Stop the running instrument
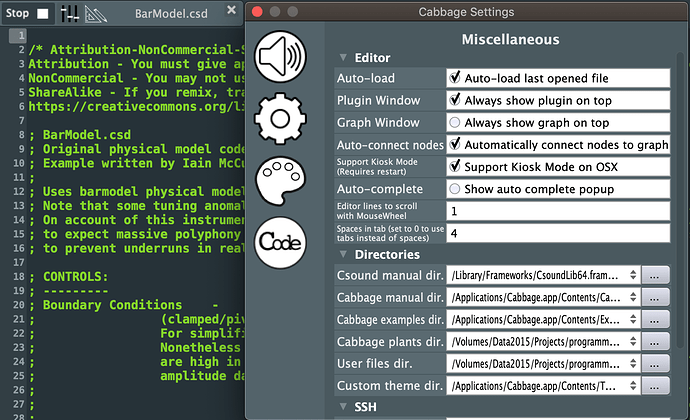The image size is (690, 420). point(27,14)
